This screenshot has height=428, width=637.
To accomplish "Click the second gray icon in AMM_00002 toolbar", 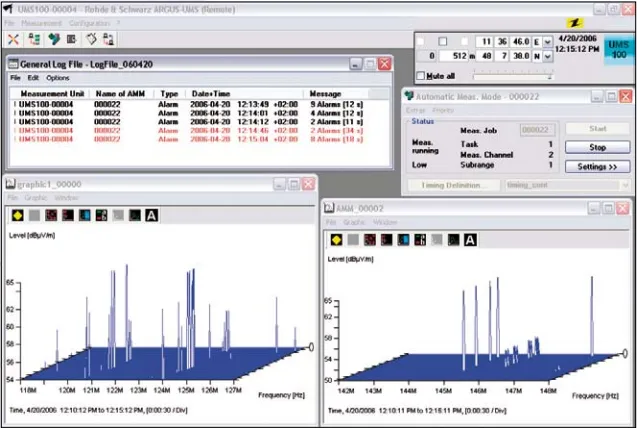I will coord(436,240).
